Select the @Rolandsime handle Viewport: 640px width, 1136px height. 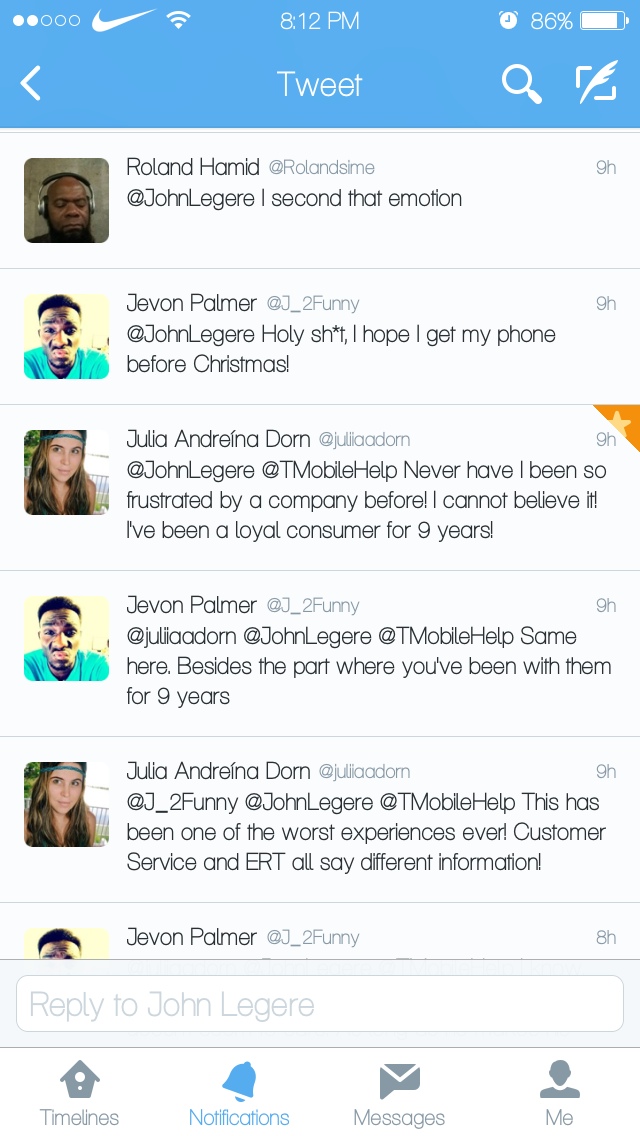322,167
